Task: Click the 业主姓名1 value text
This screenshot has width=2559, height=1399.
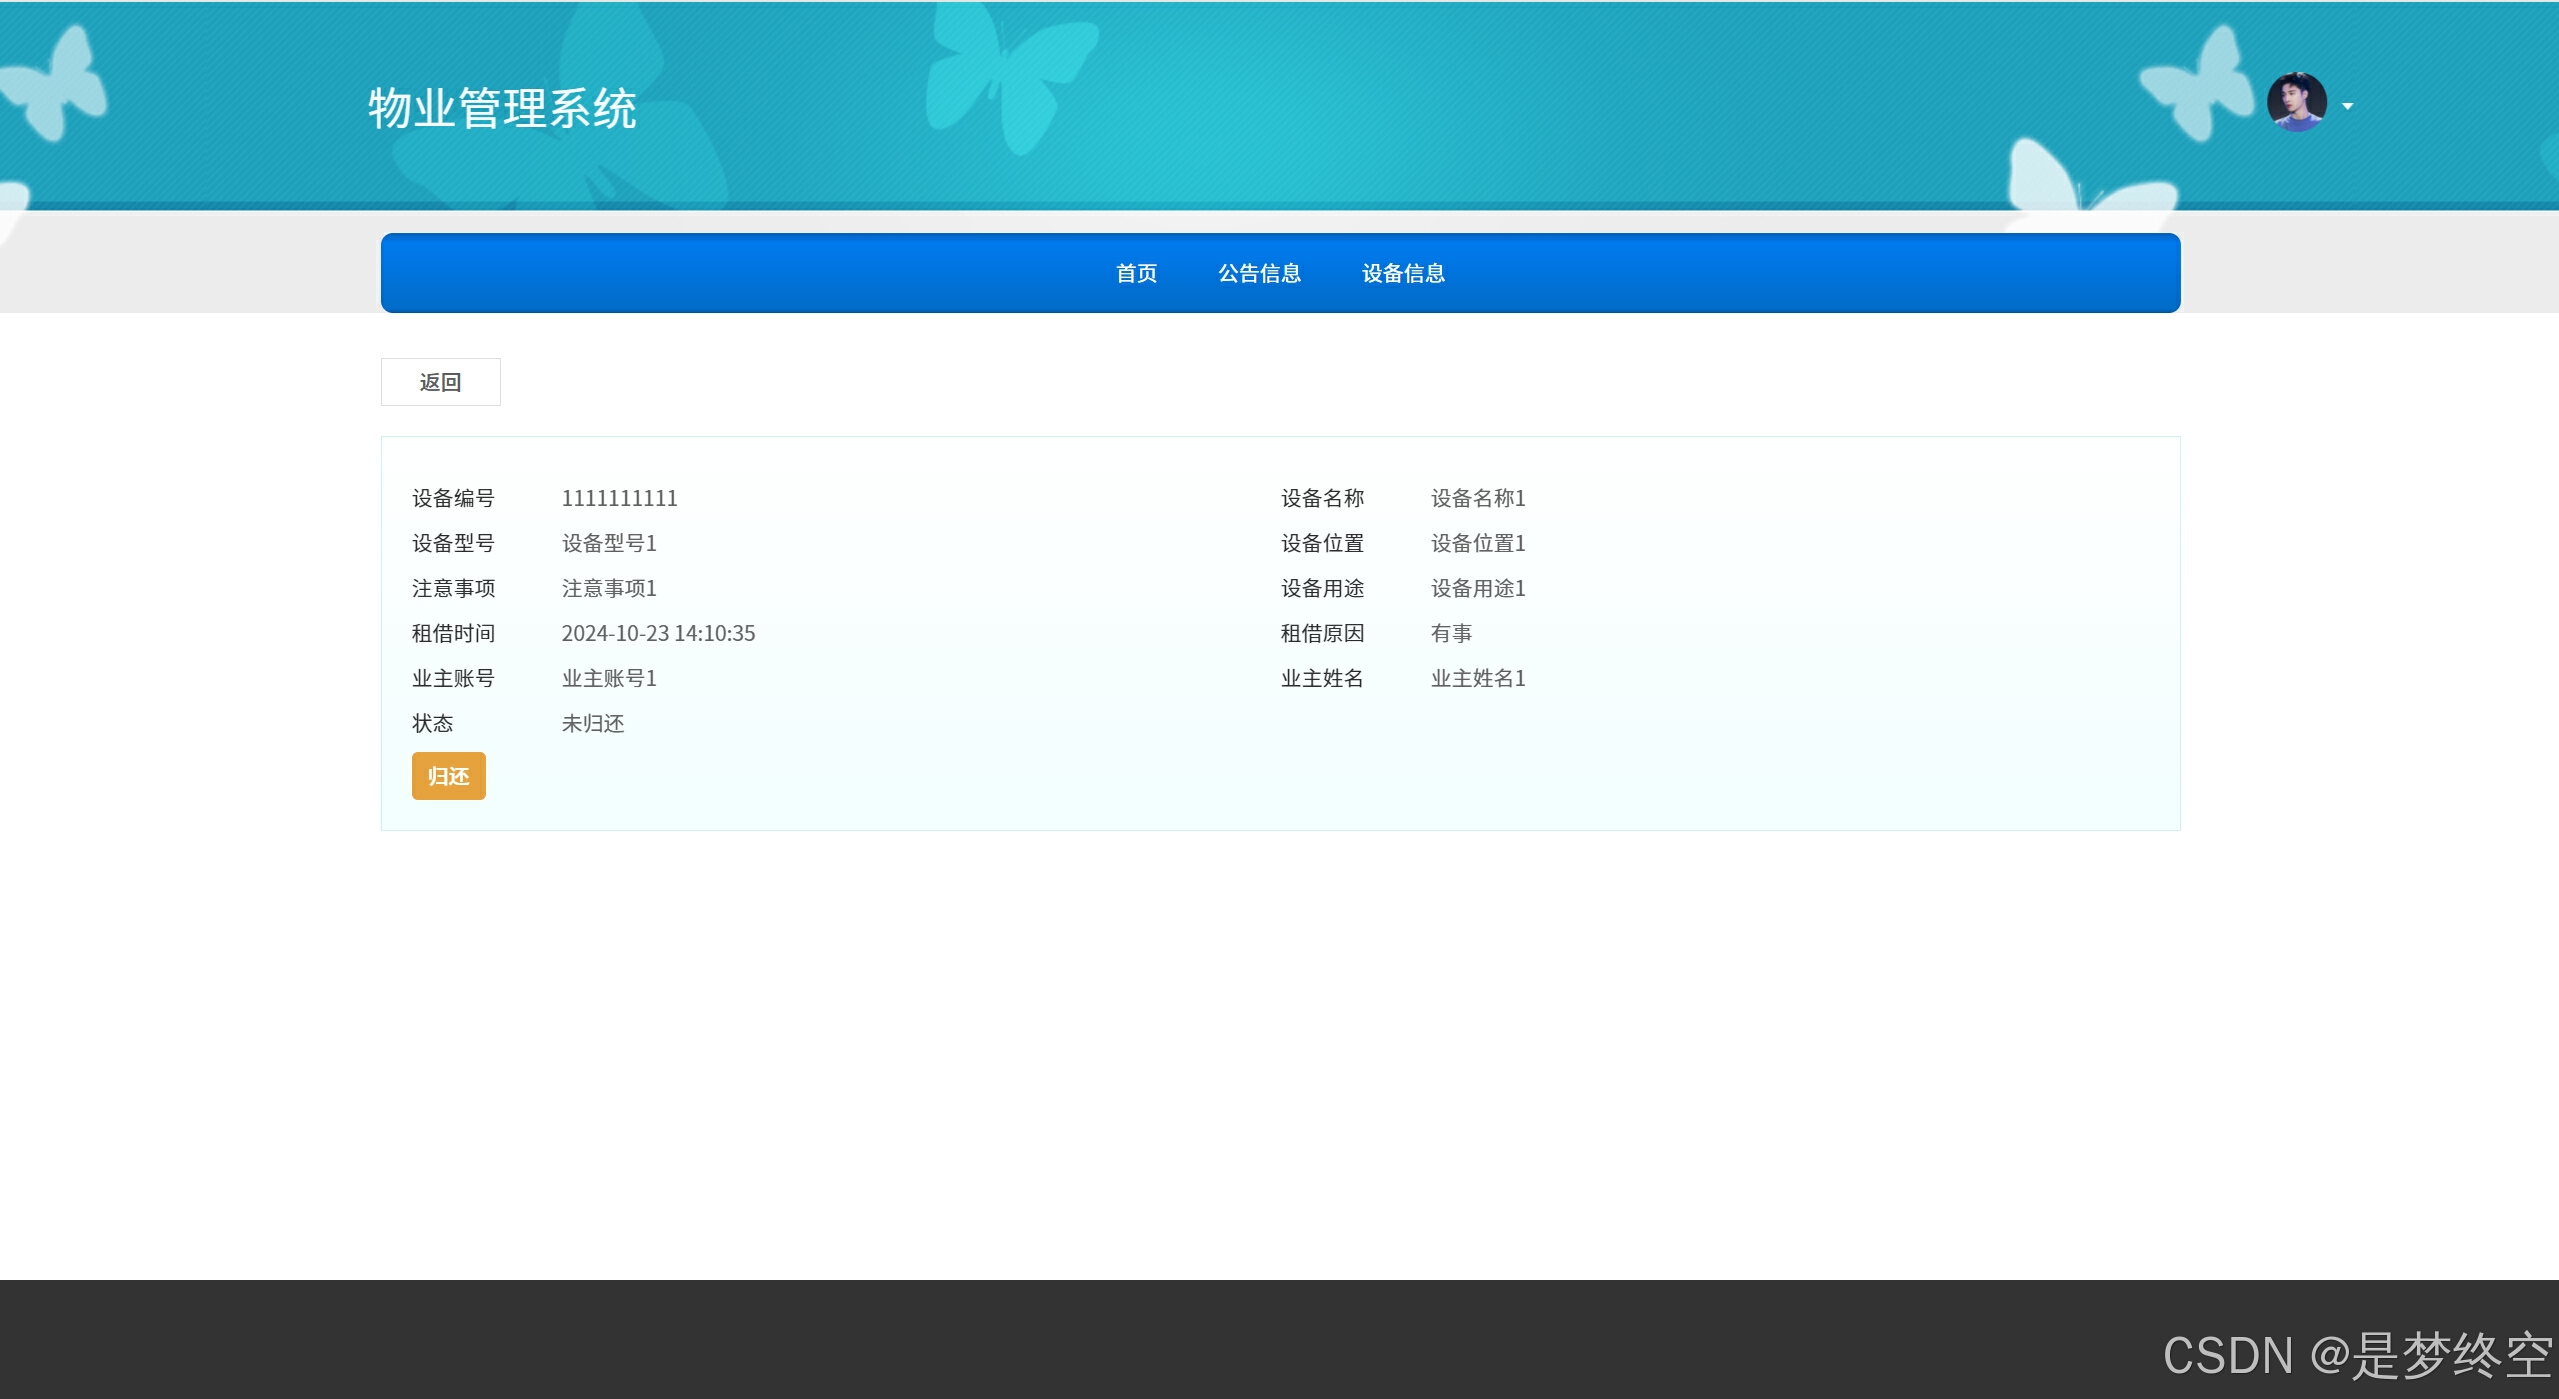Action: click(1477, 678)
